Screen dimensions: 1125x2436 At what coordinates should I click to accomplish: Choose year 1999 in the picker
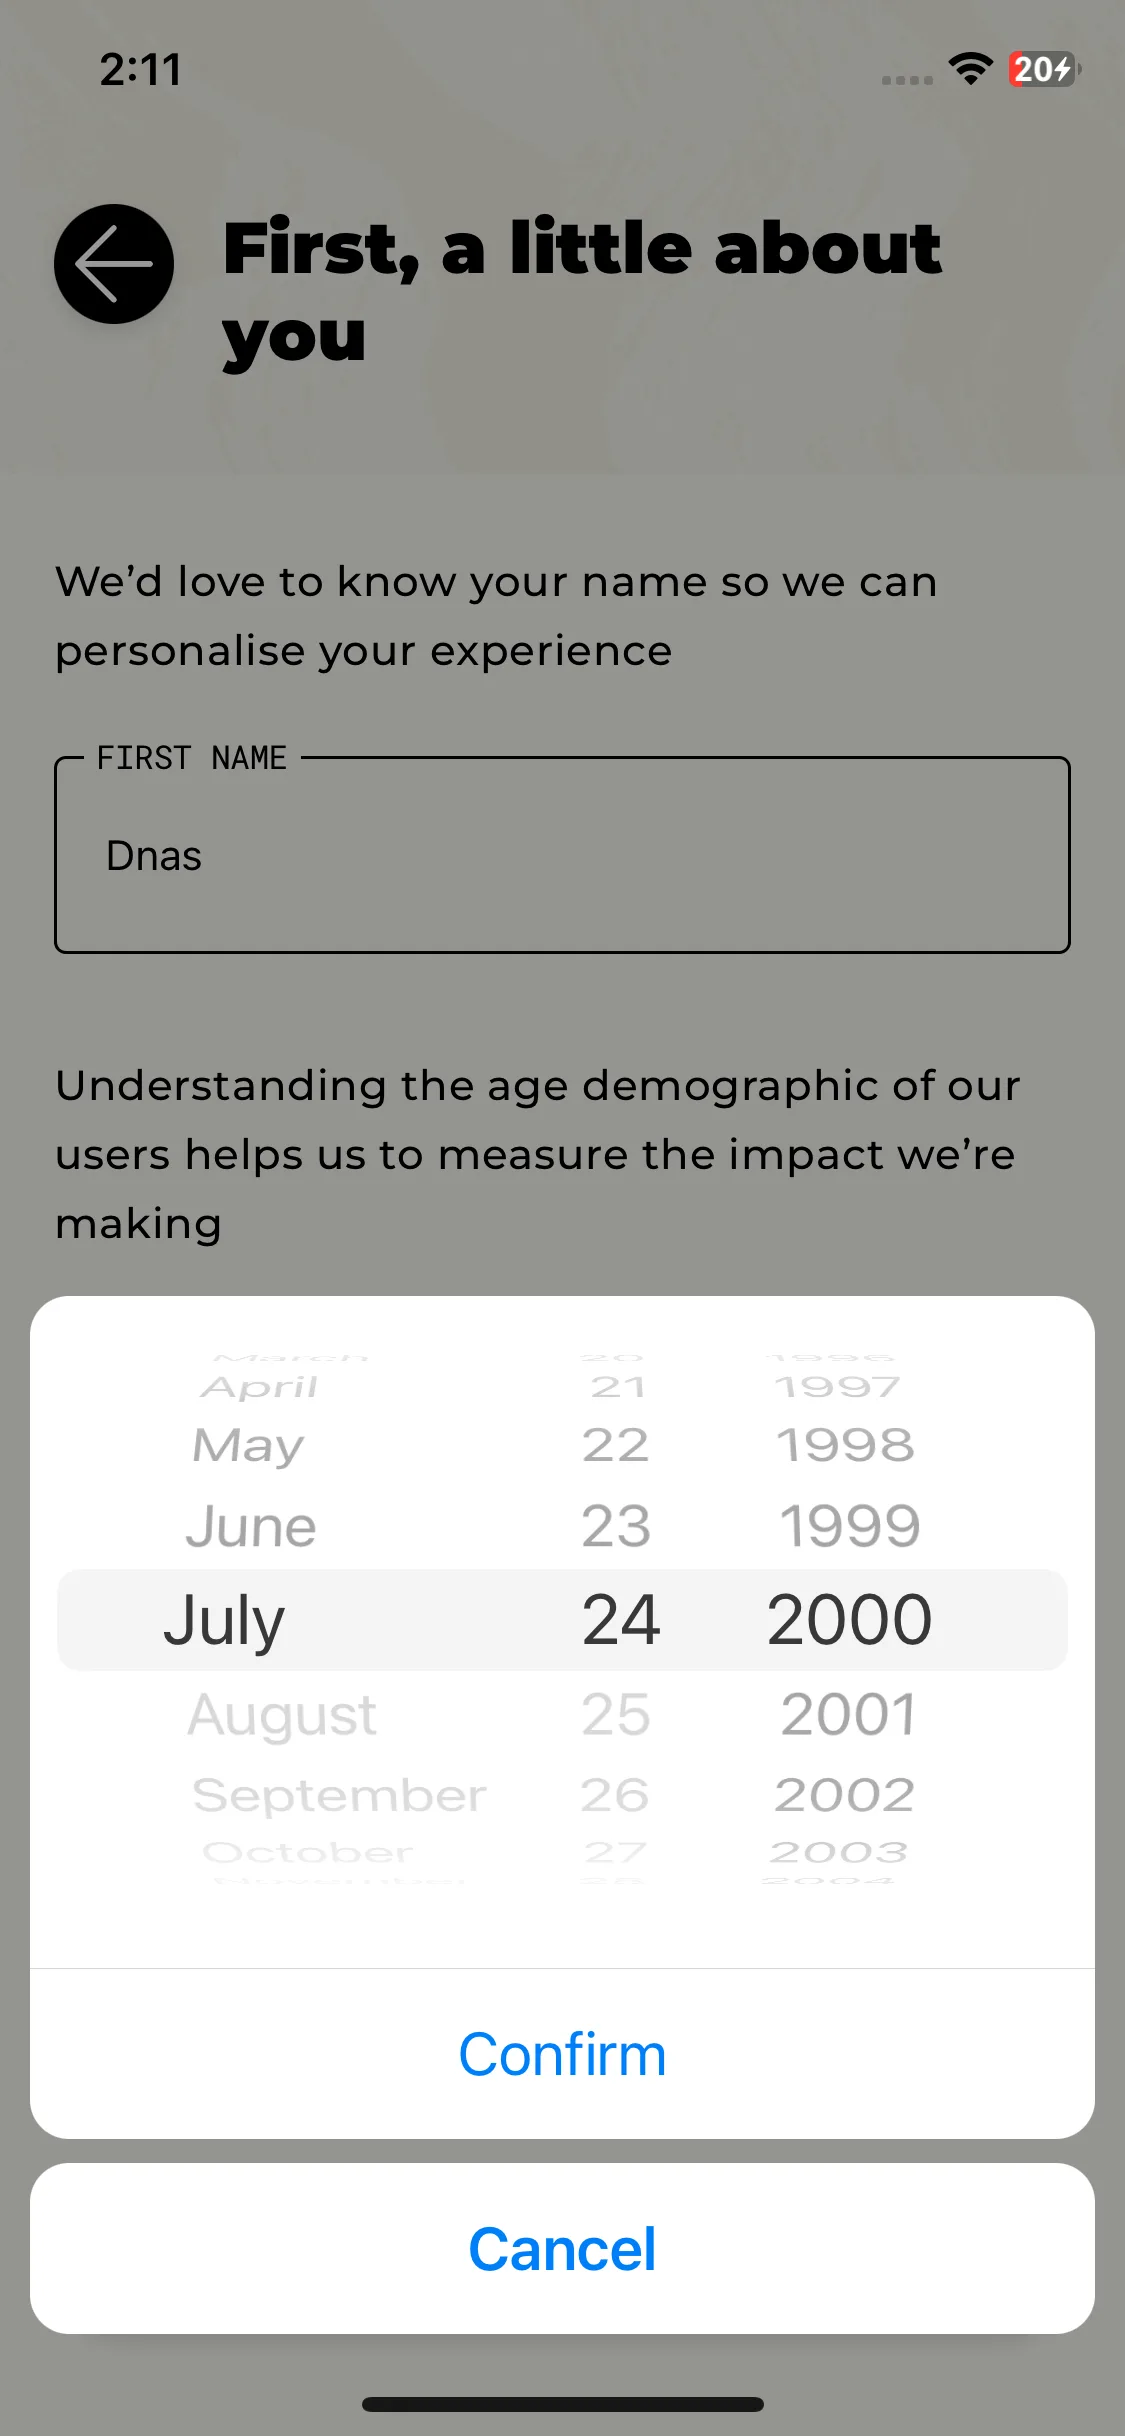pyautogui.click(x=849, y=1526)
